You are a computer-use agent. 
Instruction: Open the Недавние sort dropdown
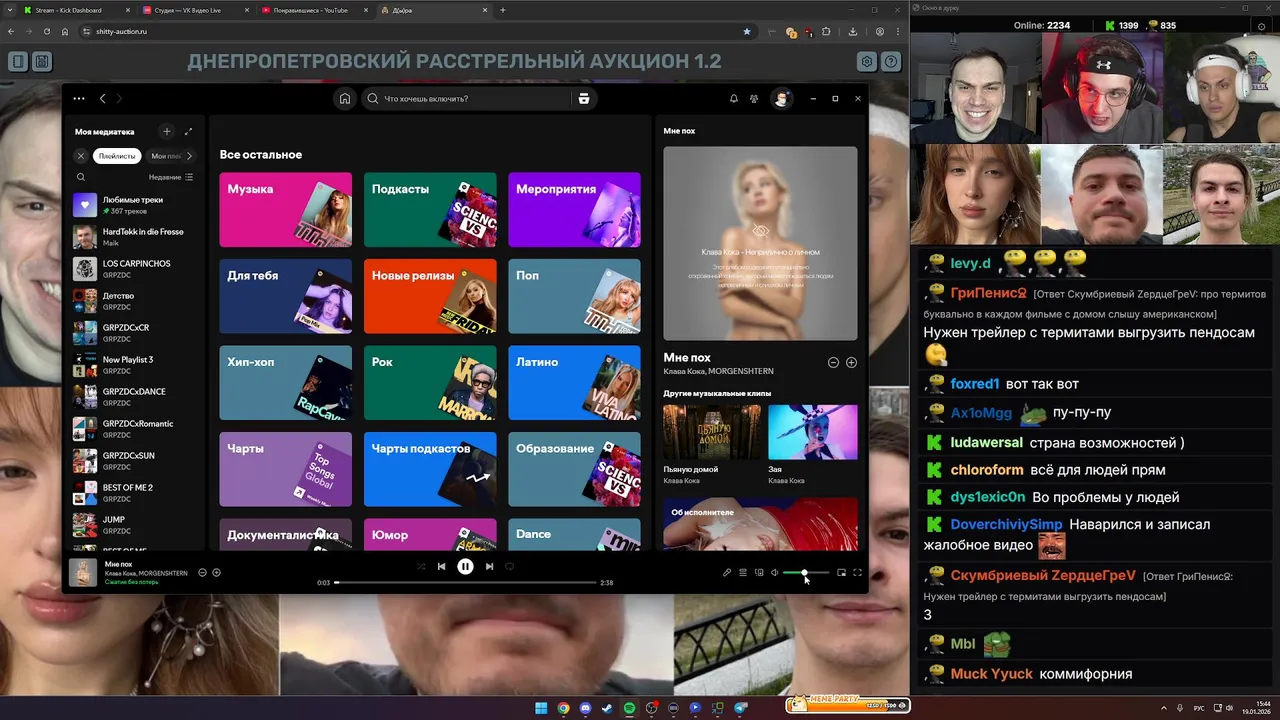171,177
